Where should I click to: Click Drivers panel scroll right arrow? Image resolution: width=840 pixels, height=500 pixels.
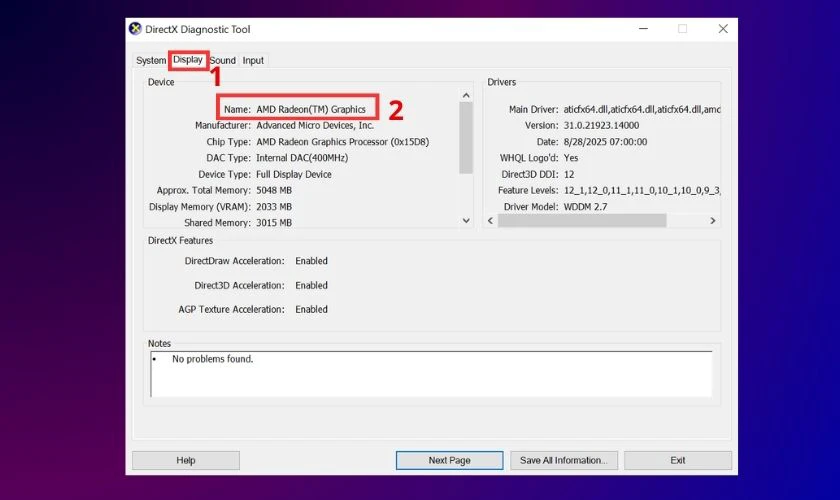(712, 220)
